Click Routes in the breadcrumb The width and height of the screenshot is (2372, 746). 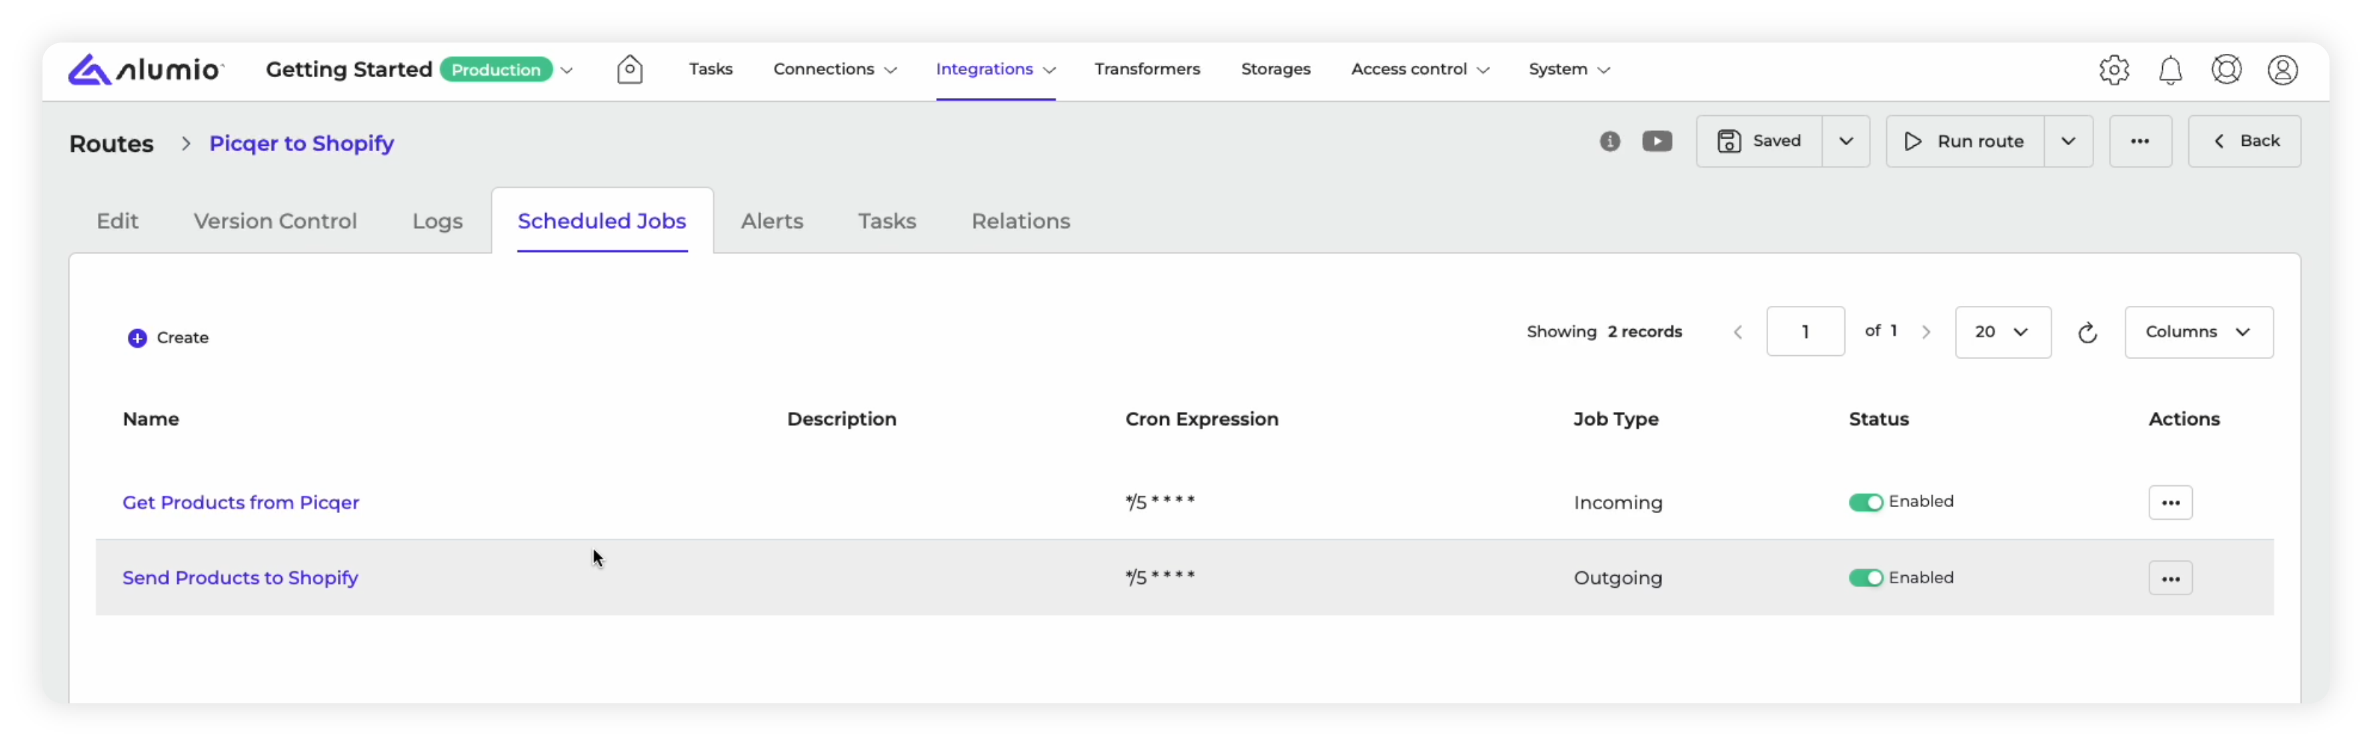click(x=111, y=143)
